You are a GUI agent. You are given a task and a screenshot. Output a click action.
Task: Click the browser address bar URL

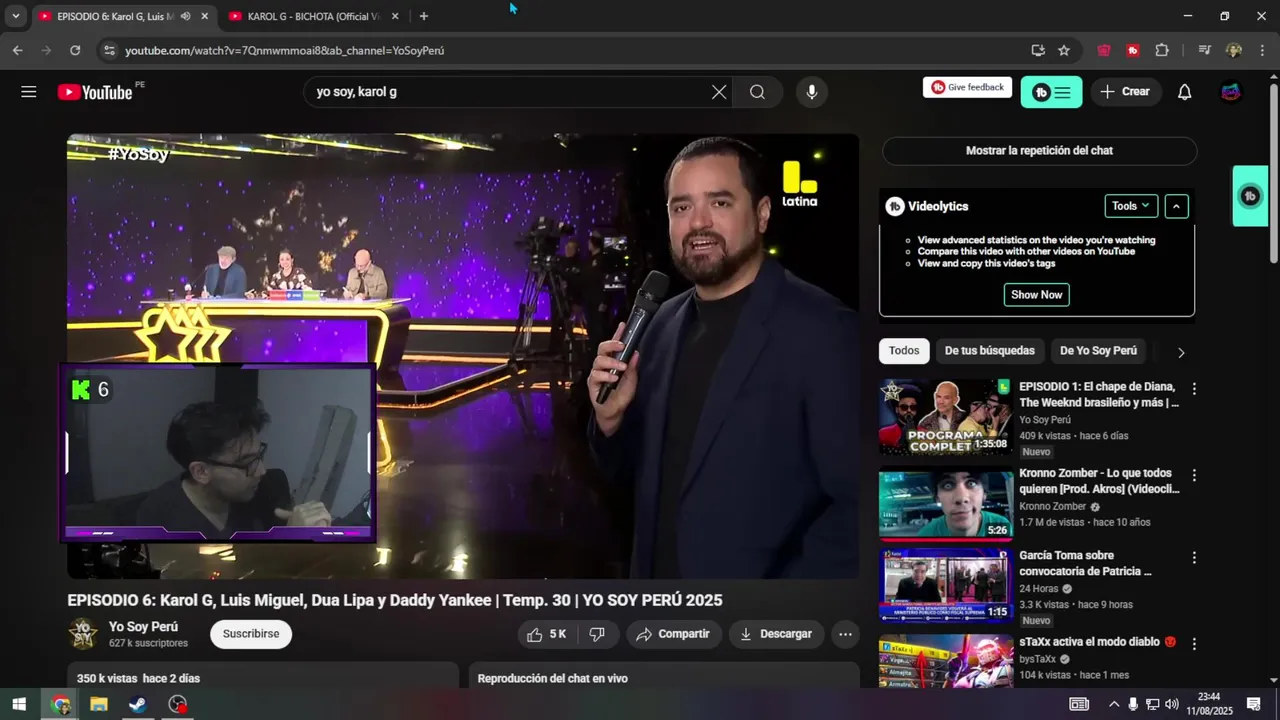point(284,50)
